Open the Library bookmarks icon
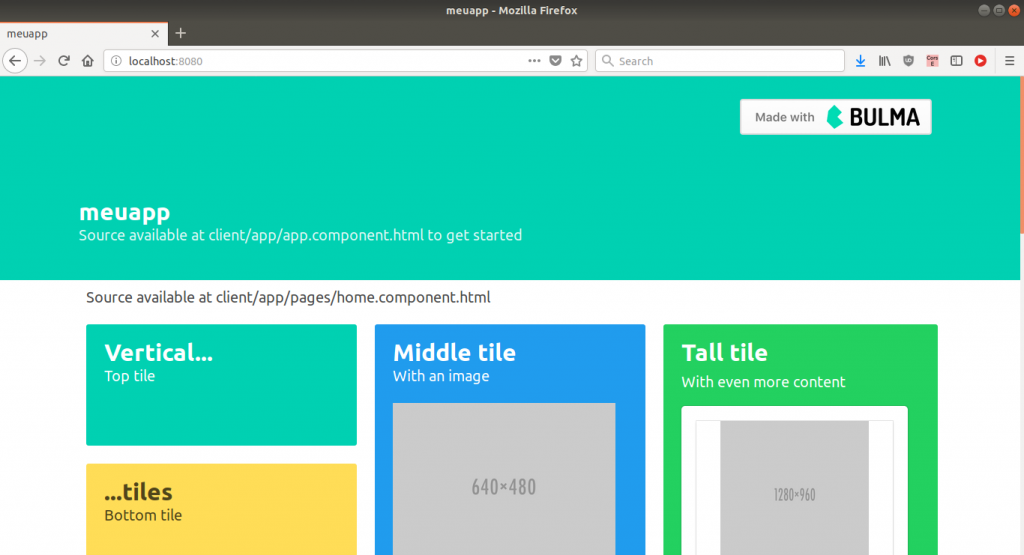Image resolution: width=1024 pixels, height=555 pixels. point(884,61)
